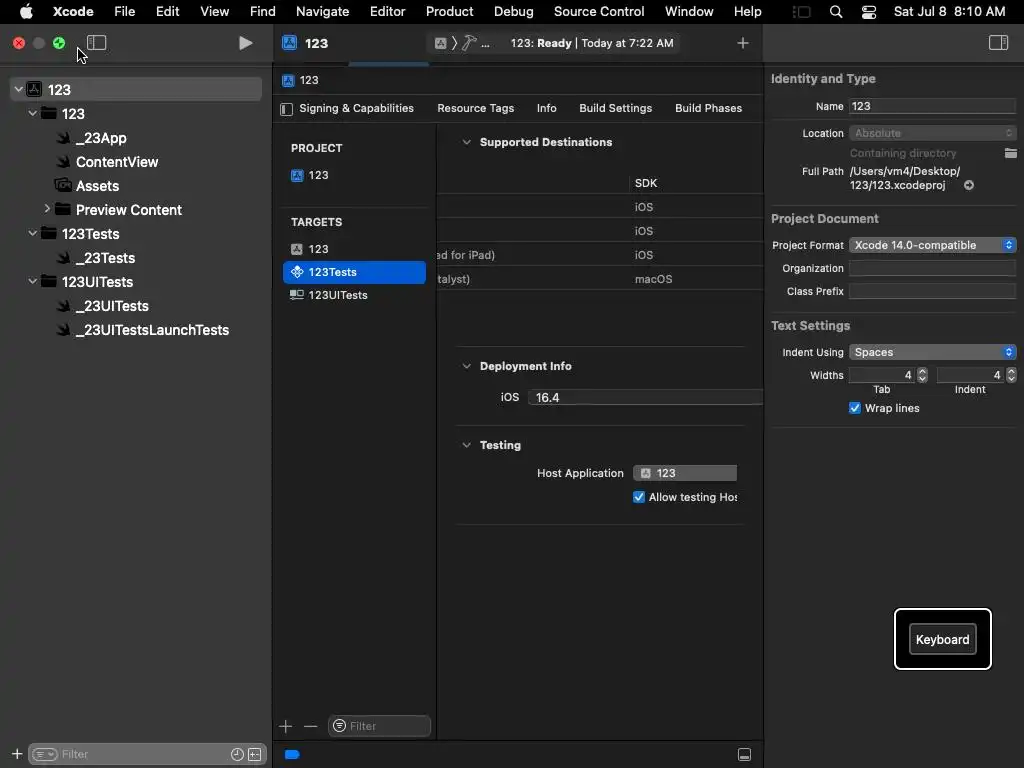Viewport: 1024px width, 768px height.
Task: Toggle source-control status filter icon
Action: click(x=255, y=754)
